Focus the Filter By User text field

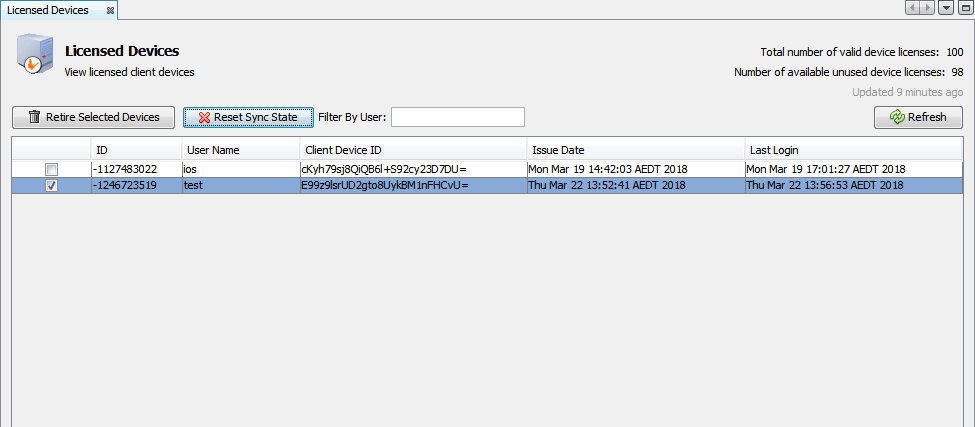click(x=457, y=117)
